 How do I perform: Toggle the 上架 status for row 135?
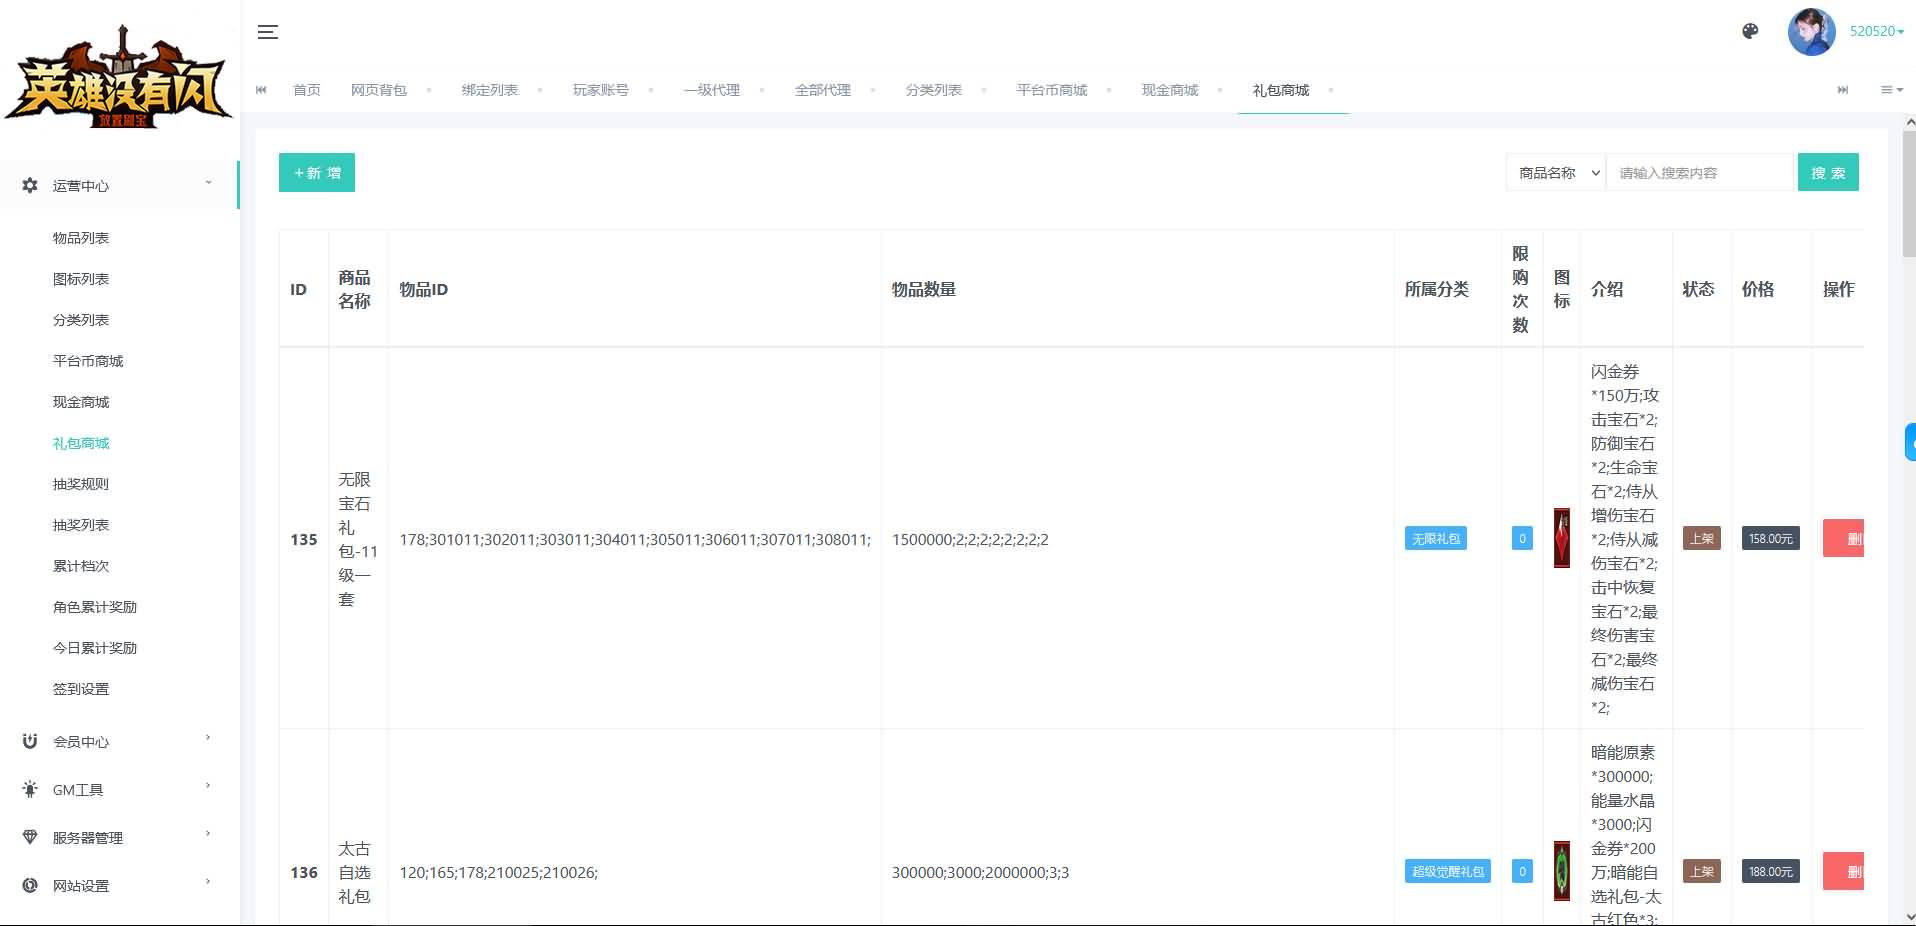tap(1701, 539)
